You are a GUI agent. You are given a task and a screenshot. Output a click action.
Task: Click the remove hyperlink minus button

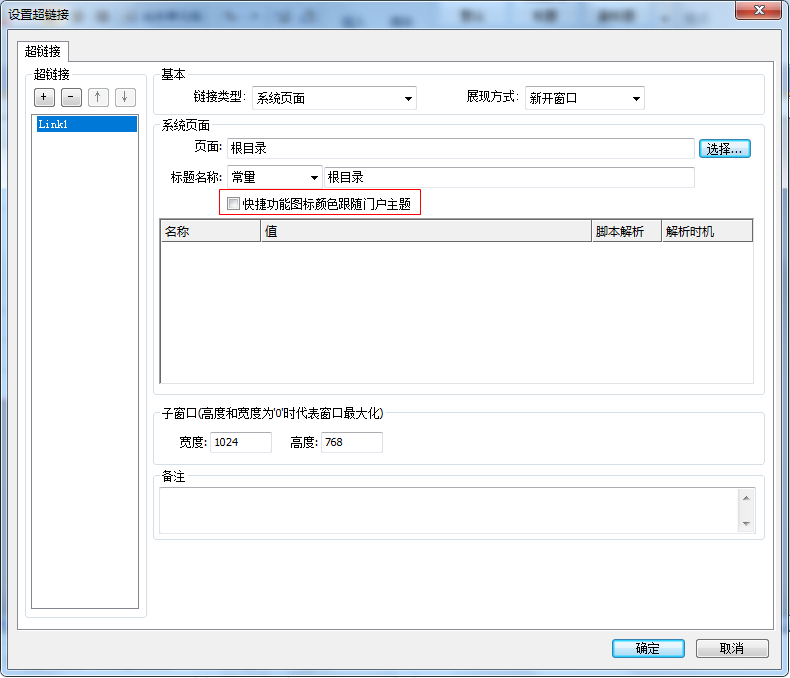click(x=71, y=97)
